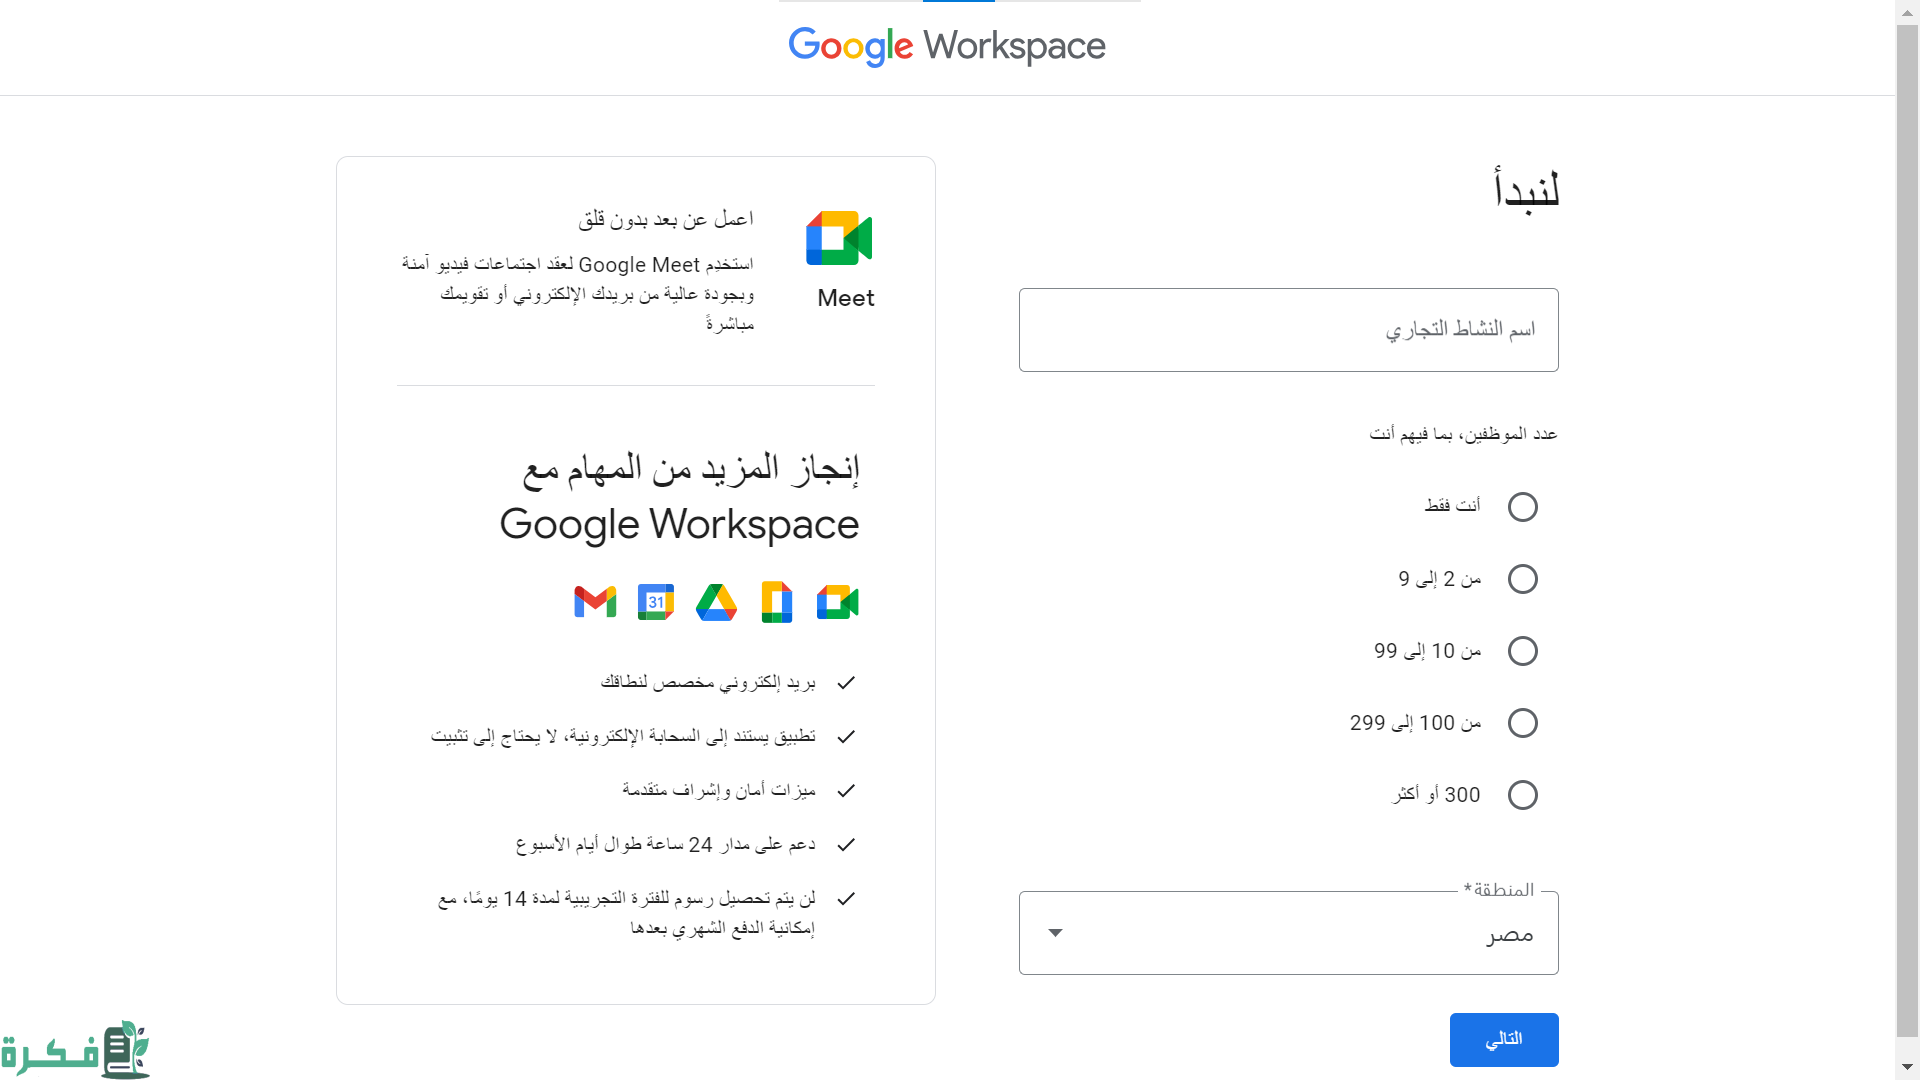Click the checkmark beside custom email feature
This screenshot has width=1920, height=1080.
846,683
